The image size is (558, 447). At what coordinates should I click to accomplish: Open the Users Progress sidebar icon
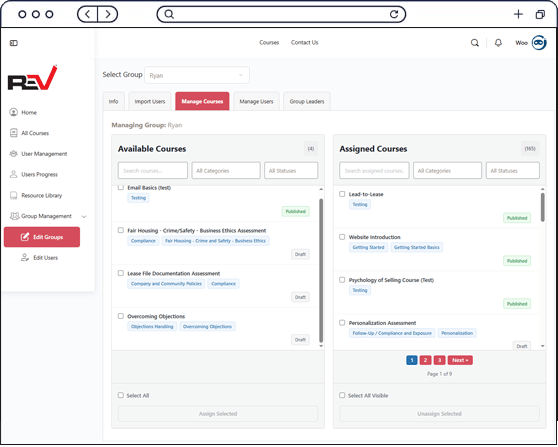pos(14,174)
